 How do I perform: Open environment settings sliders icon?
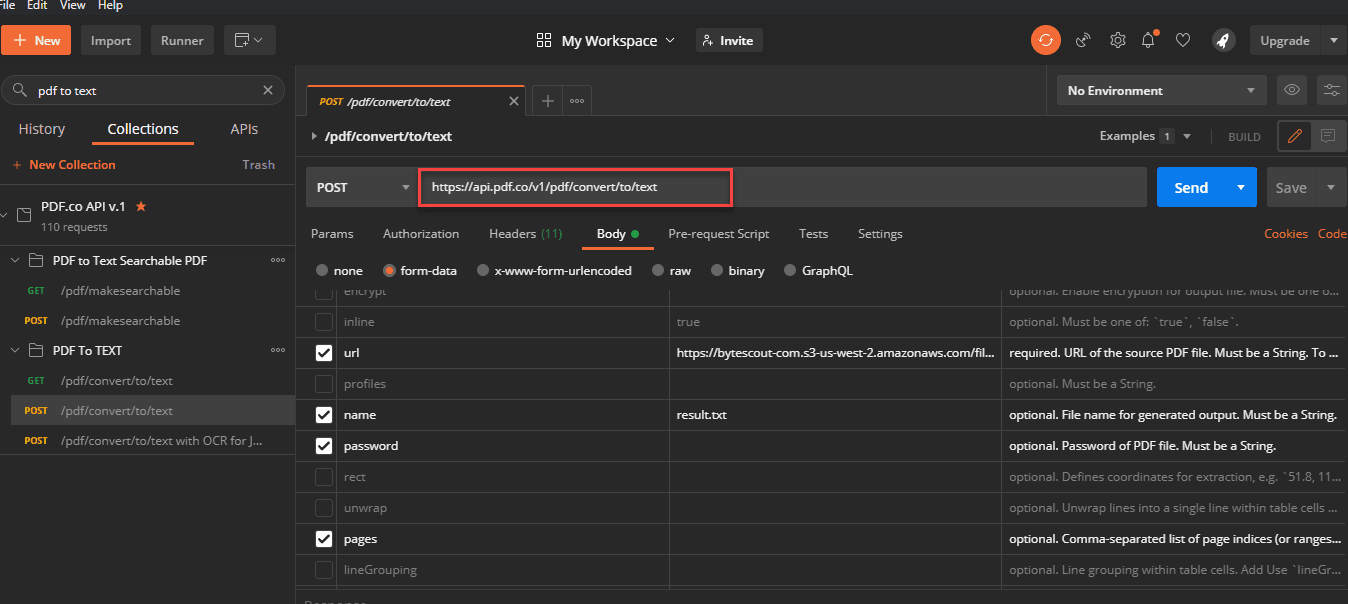point(1331,90)
